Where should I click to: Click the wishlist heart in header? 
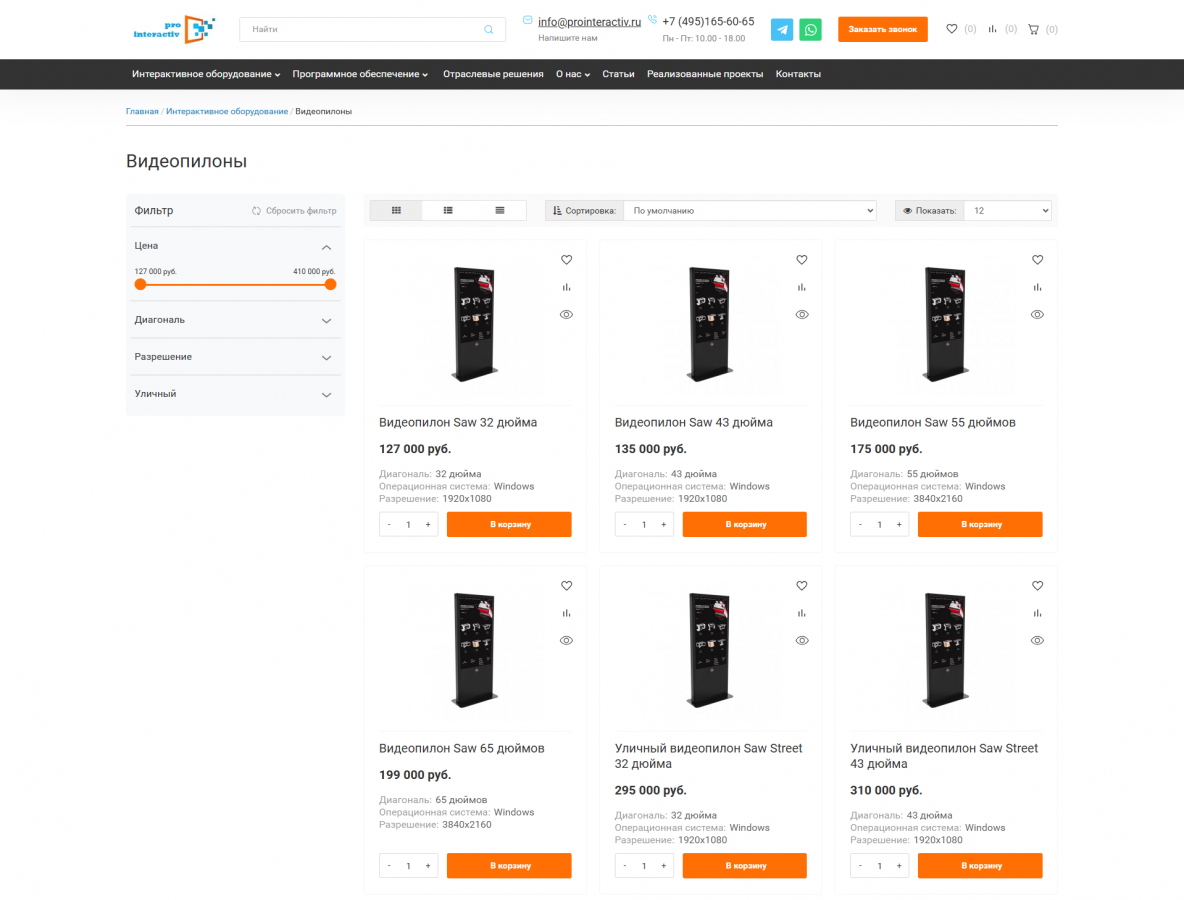pos(952,30)
